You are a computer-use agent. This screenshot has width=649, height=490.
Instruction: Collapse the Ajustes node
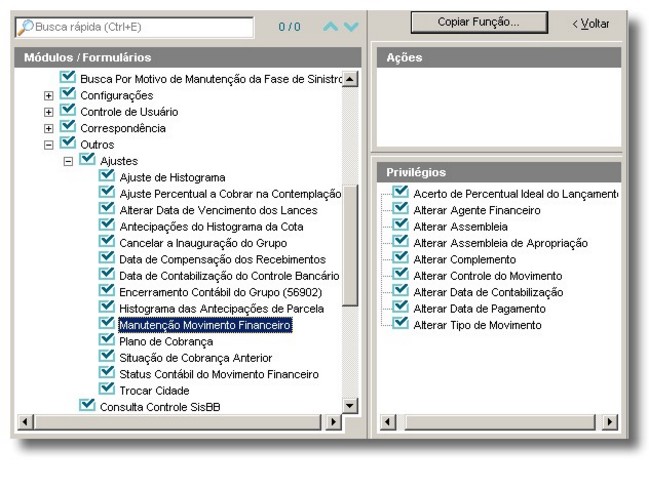pyautogui.click(x=68, y=161)
